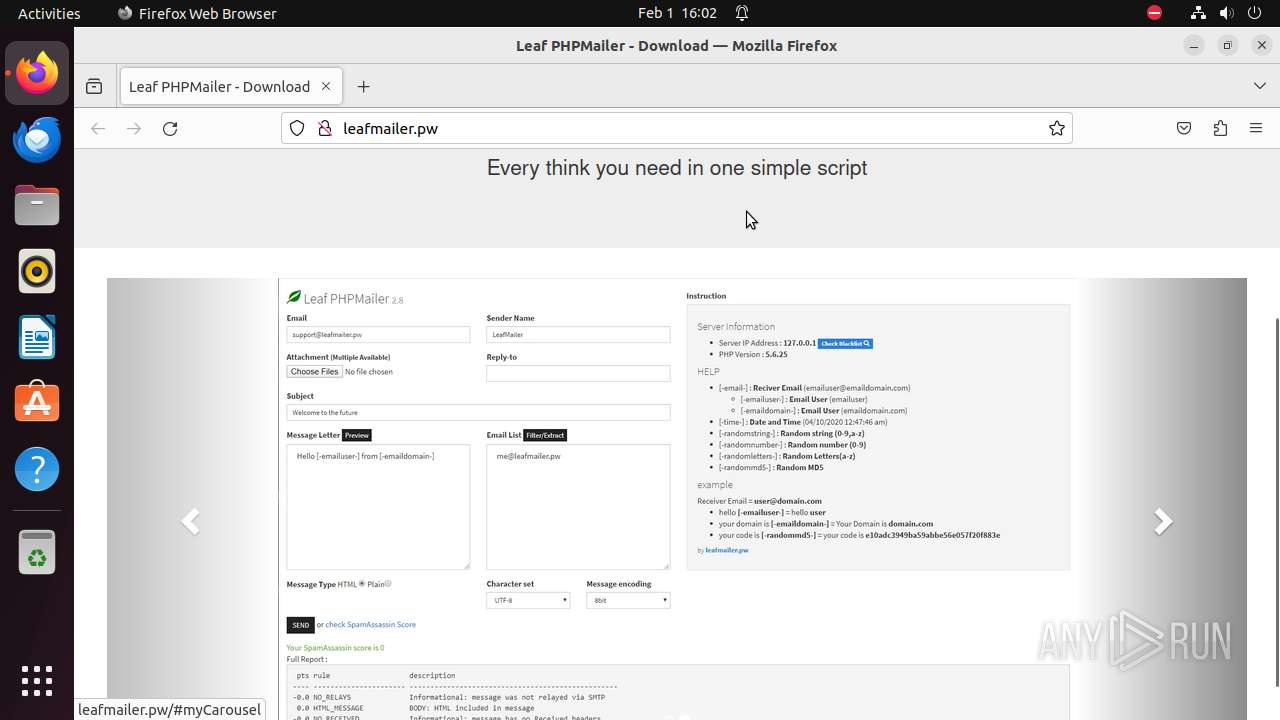Open volume icon in system tray
Screen dimensions: 1280x720
(1226, 13)
